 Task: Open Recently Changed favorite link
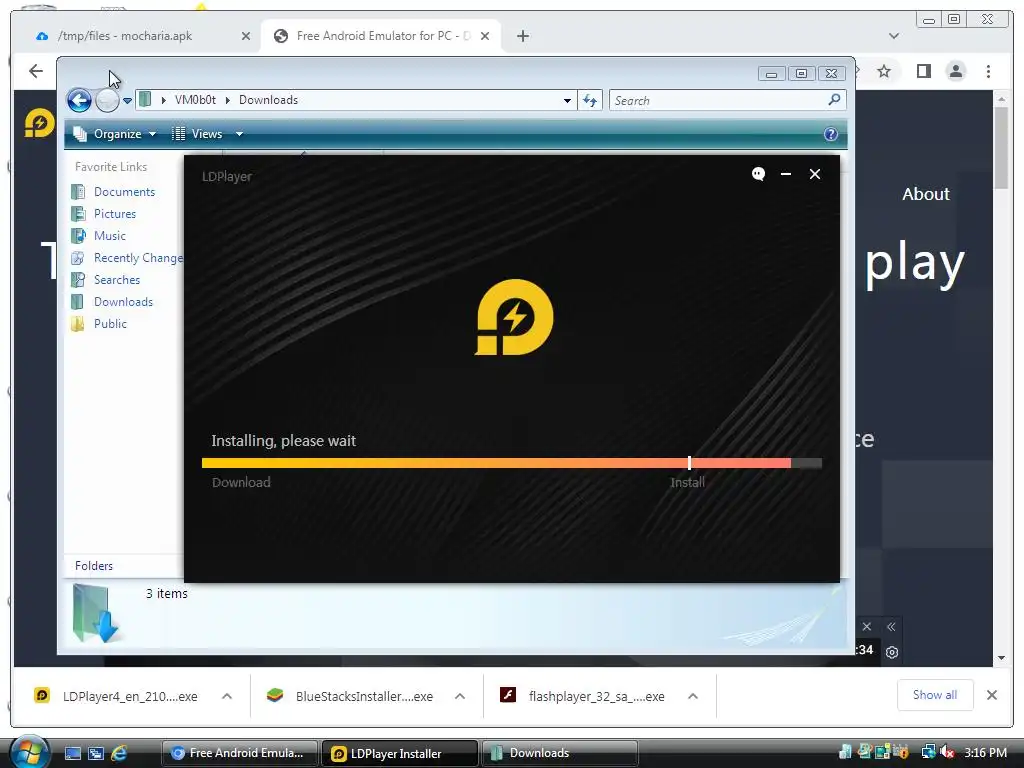(x=138, y=258)
